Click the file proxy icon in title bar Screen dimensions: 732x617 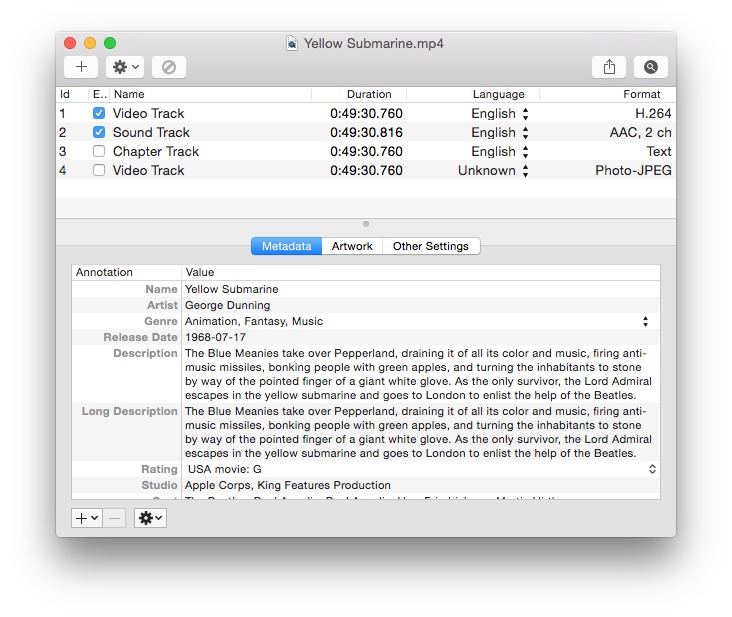click(292, 43)
